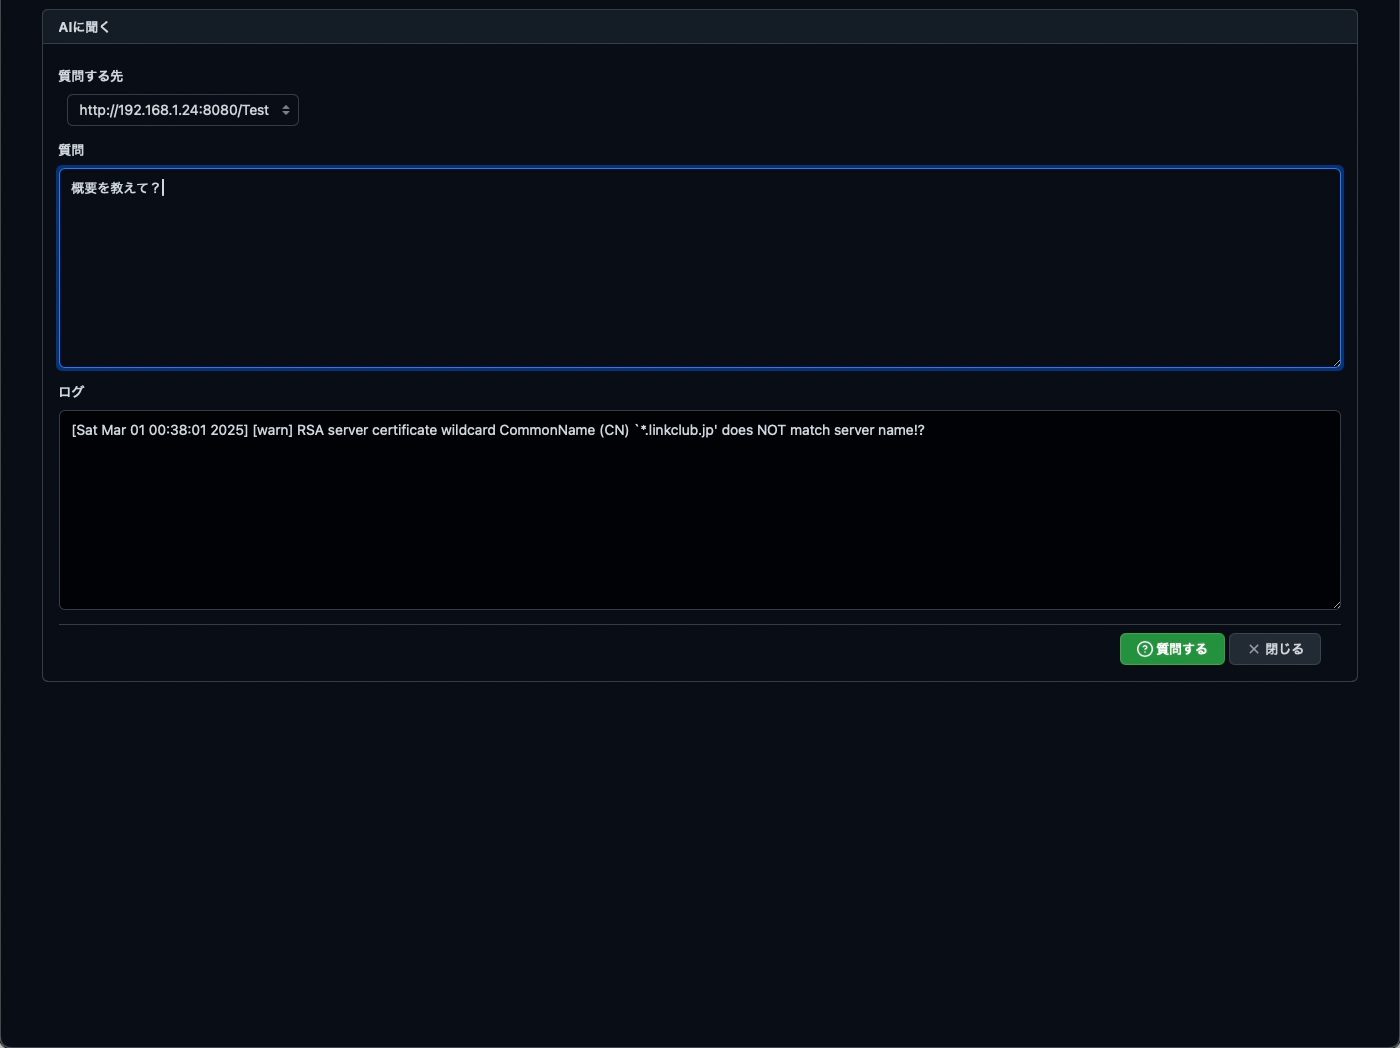The width and height of the screenshot is (1400, 1048).
Task: Grab the 質問 textarea resize handle
Action: (1335, 362)
